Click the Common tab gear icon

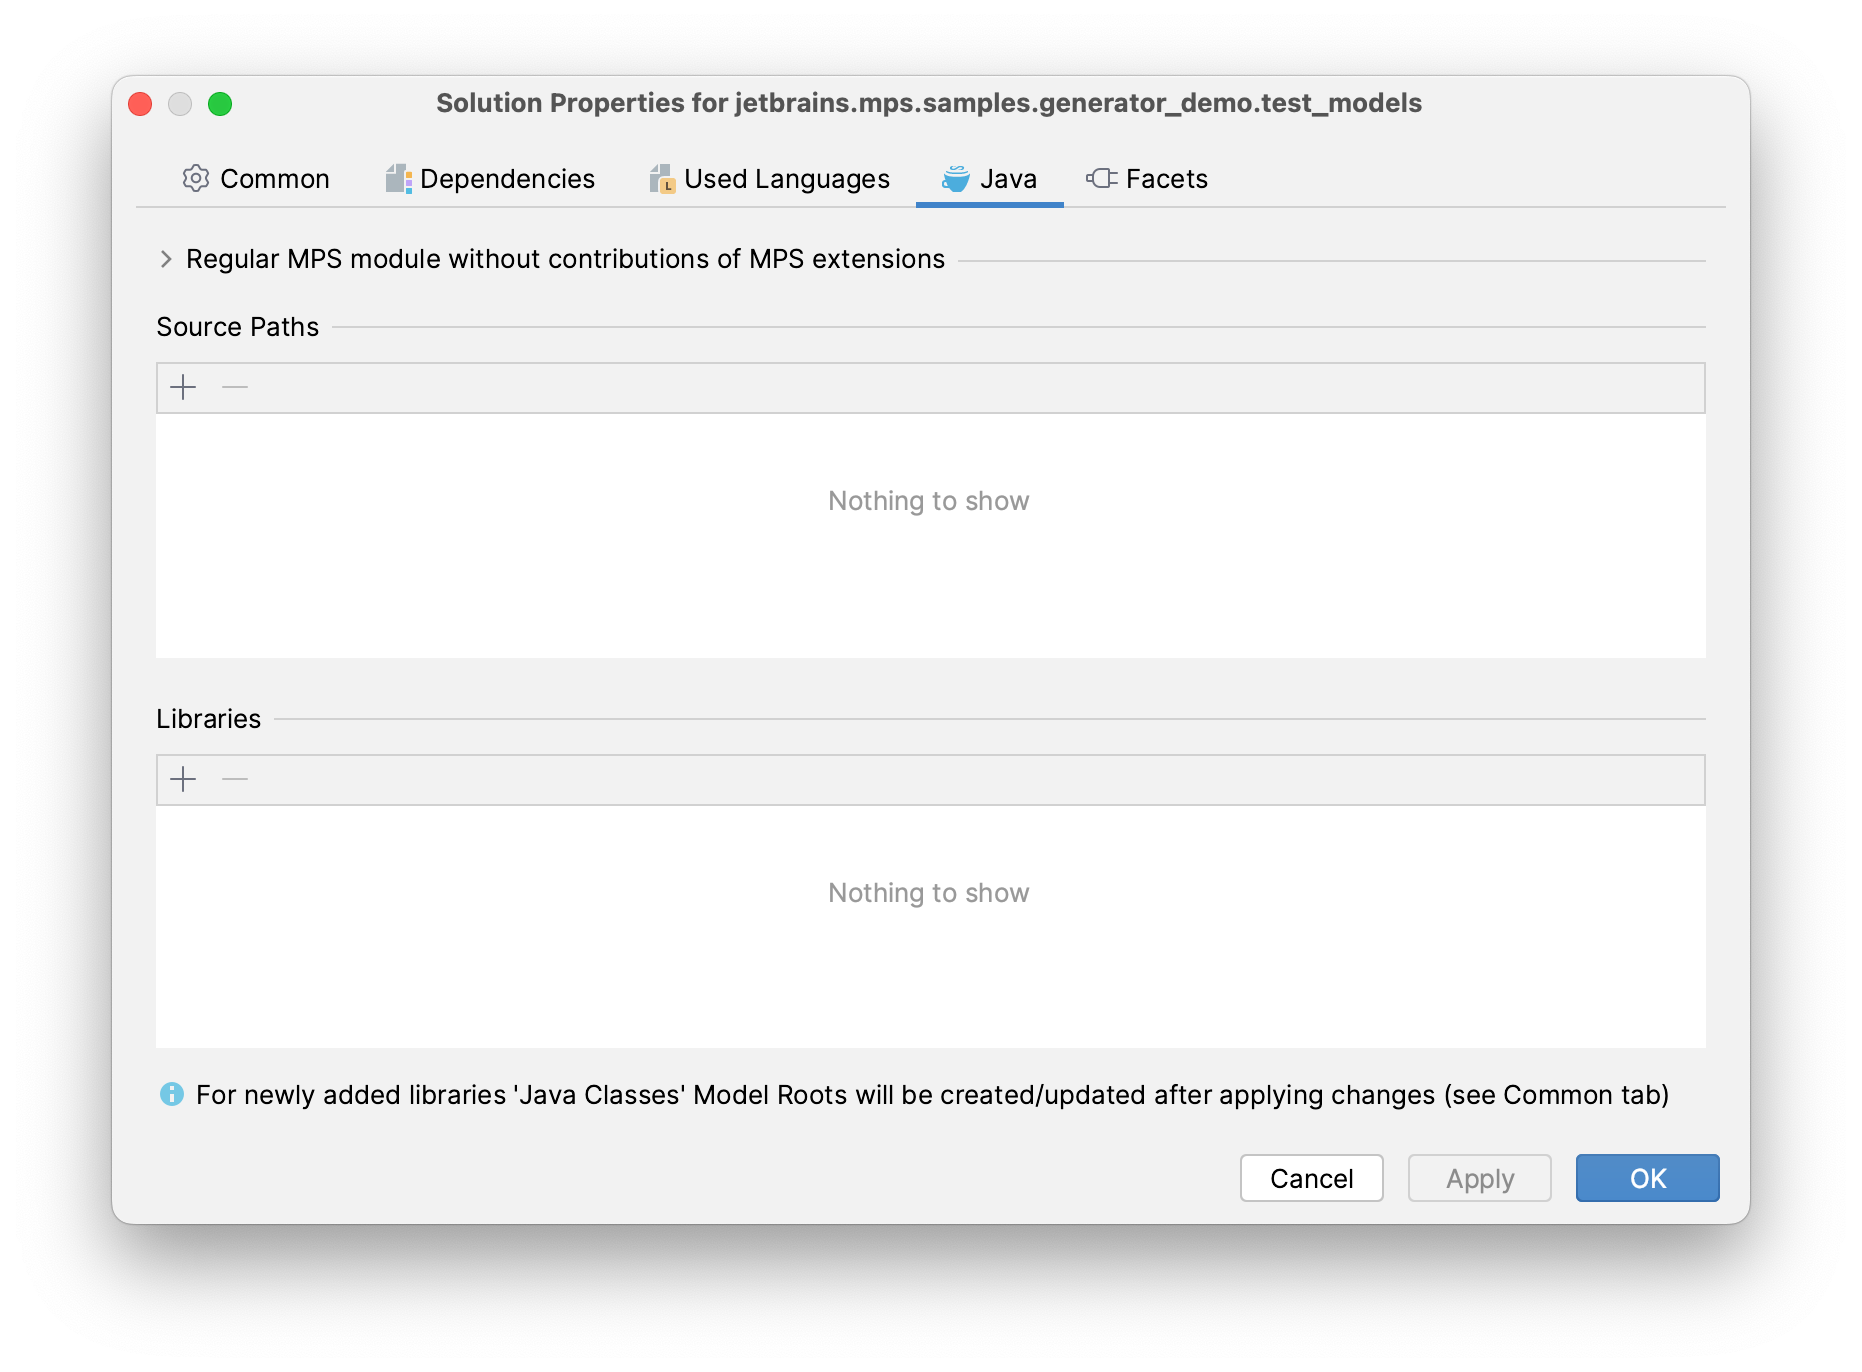click(196, 178)
